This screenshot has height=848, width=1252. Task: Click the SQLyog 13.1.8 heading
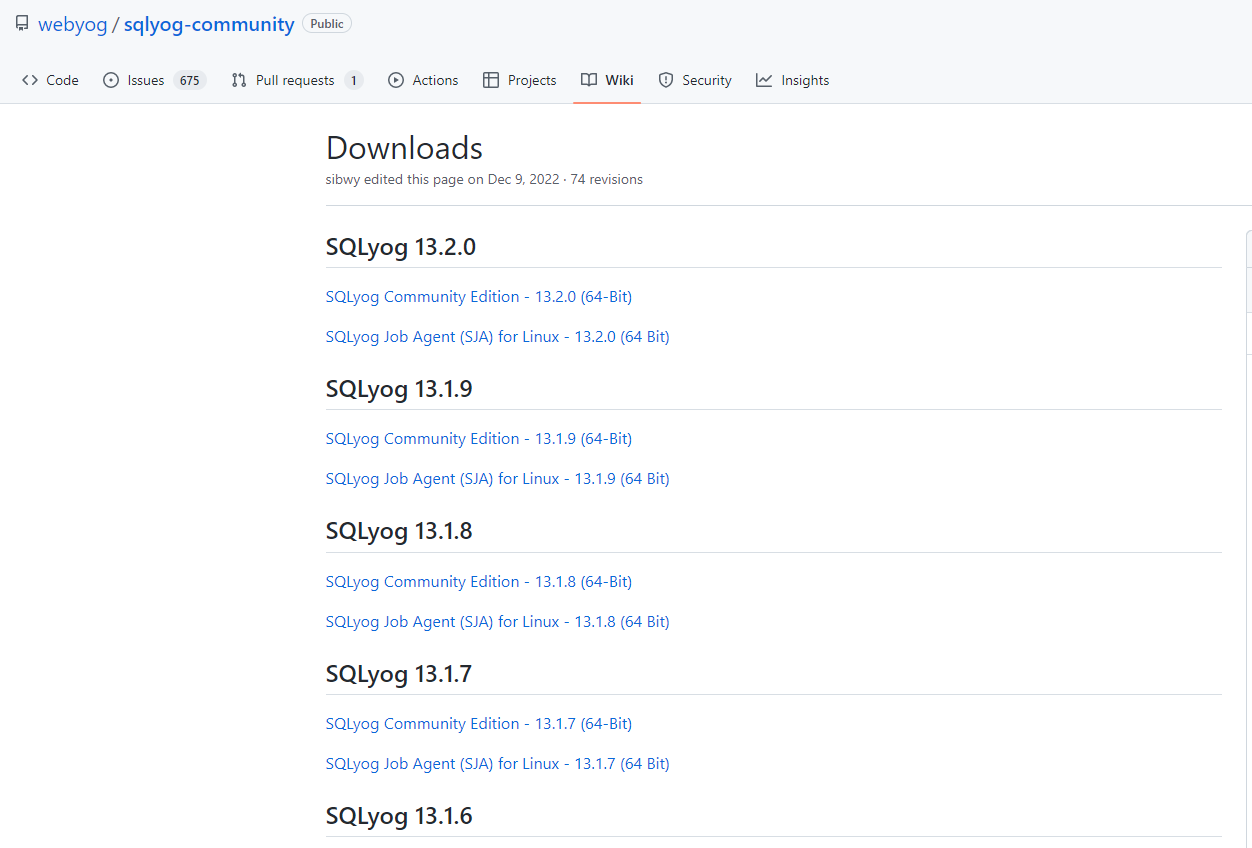pos(399,532)
